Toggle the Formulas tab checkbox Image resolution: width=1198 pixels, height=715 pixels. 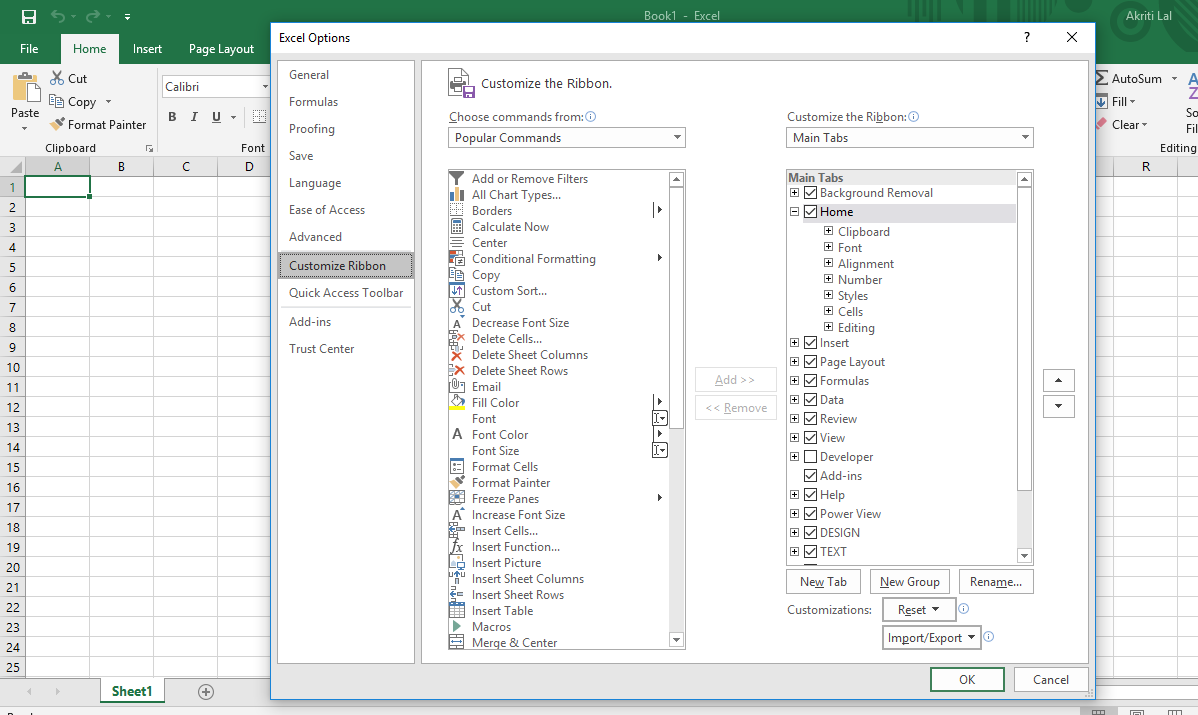pyautogui.click(x=811, y=381)
